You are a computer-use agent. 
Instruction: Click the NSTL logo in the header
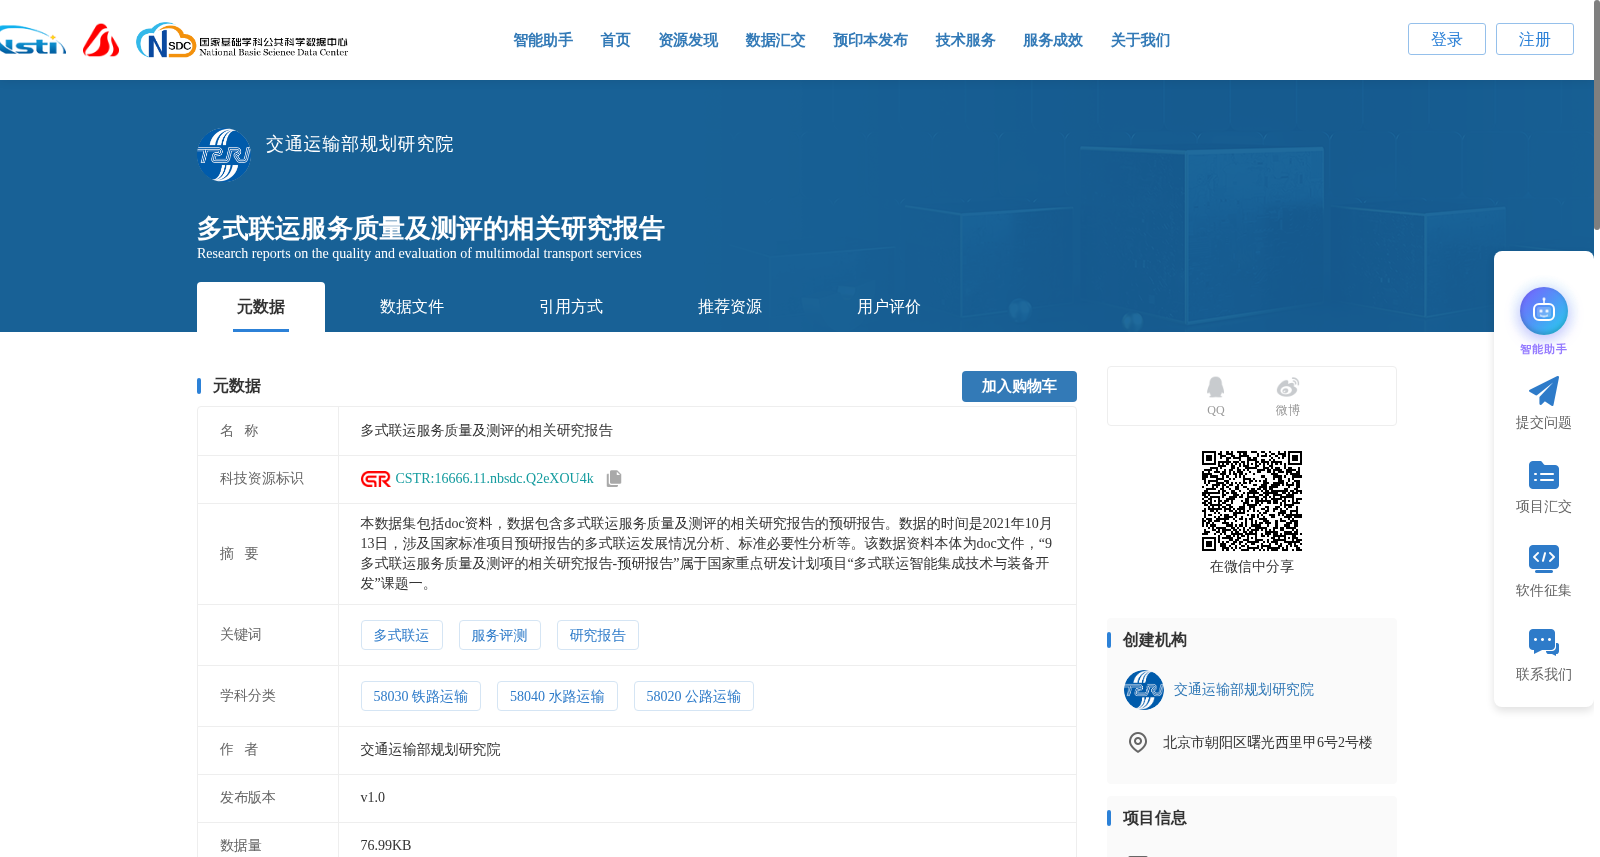[x=32, y=41]
